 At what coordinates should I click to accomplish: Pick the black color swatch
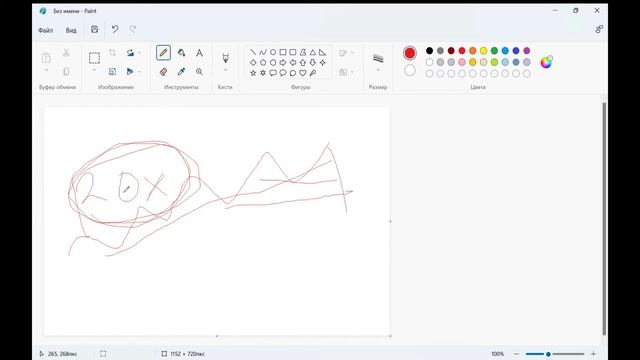pos(429,51)
